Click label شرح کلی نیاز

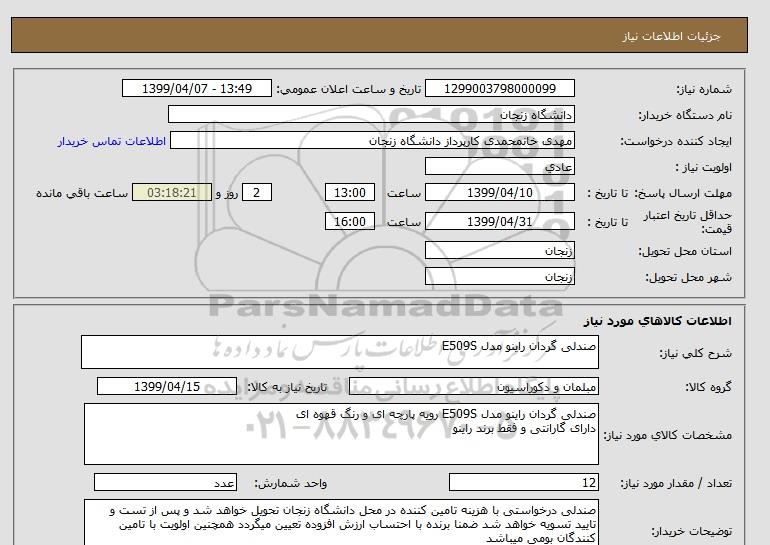695,354
